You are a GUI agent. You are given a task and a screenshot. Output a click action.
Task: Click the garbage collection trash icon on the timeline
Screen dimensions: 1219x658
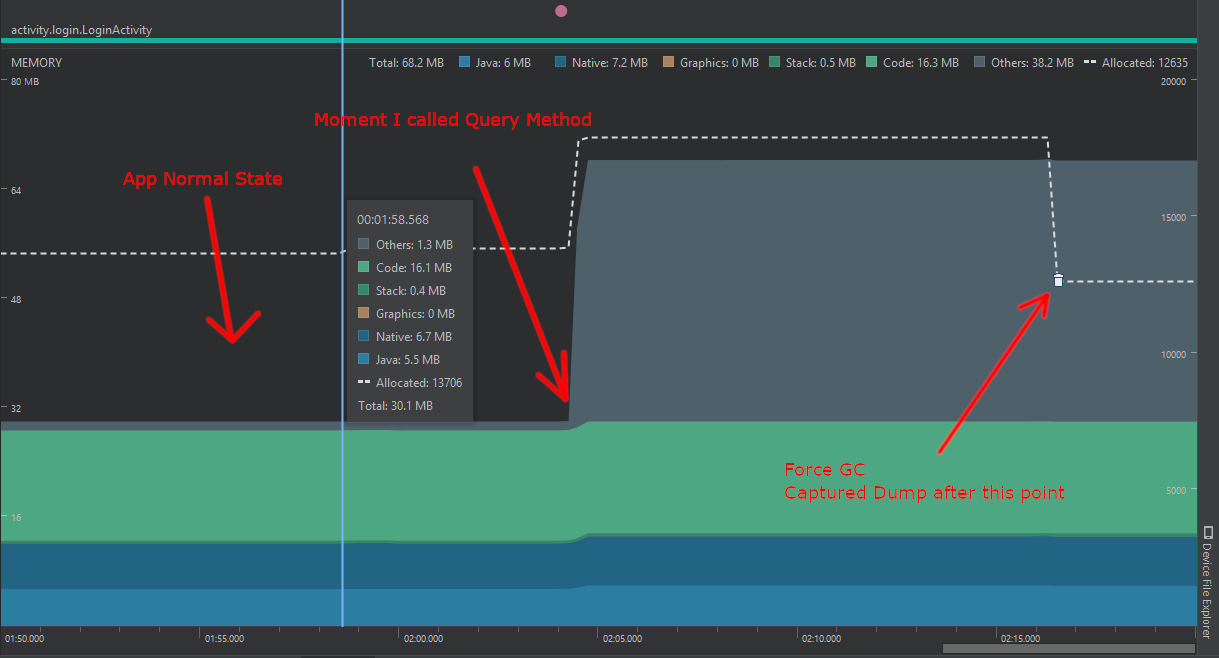(1057, 280)
